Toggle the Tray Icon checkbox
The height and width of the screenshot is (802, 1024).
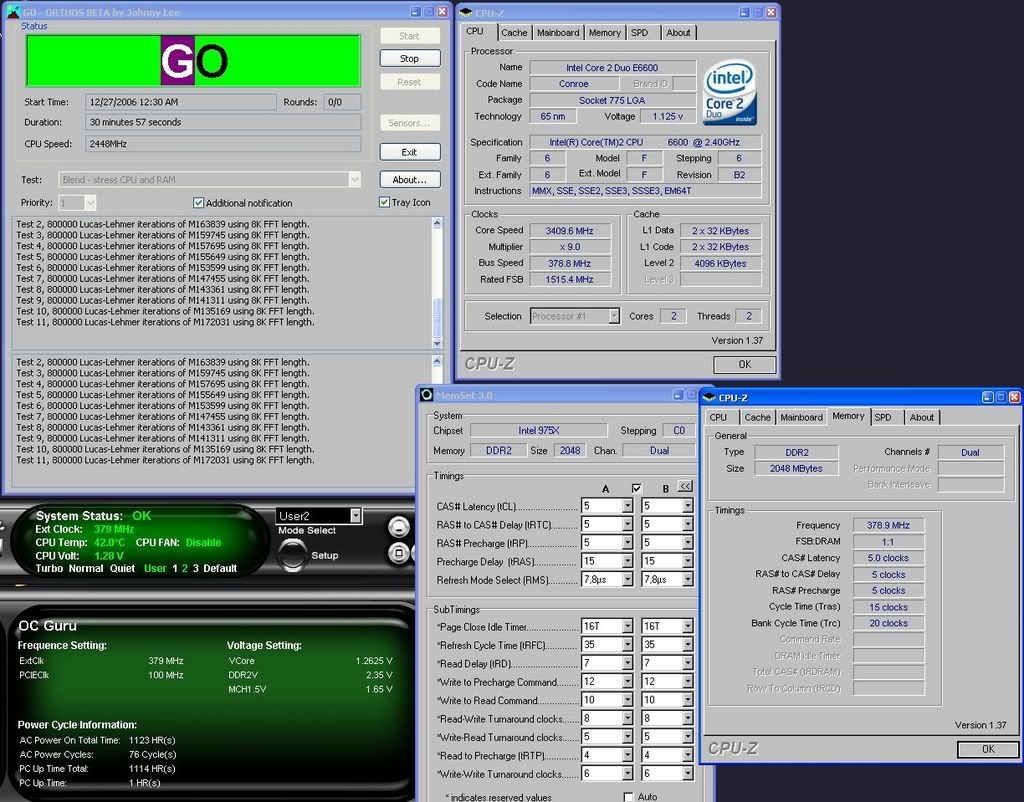(x=385, y=202)
